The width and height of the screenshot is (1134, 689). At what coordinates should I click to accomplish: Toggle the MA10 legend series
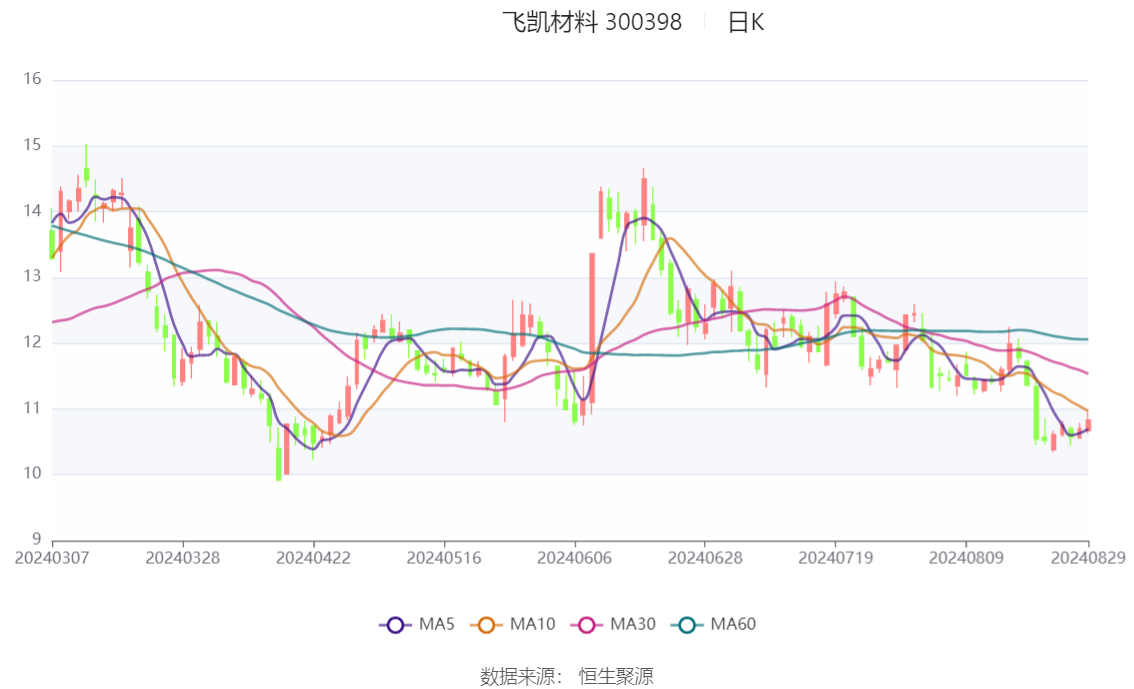pos(513,625)
